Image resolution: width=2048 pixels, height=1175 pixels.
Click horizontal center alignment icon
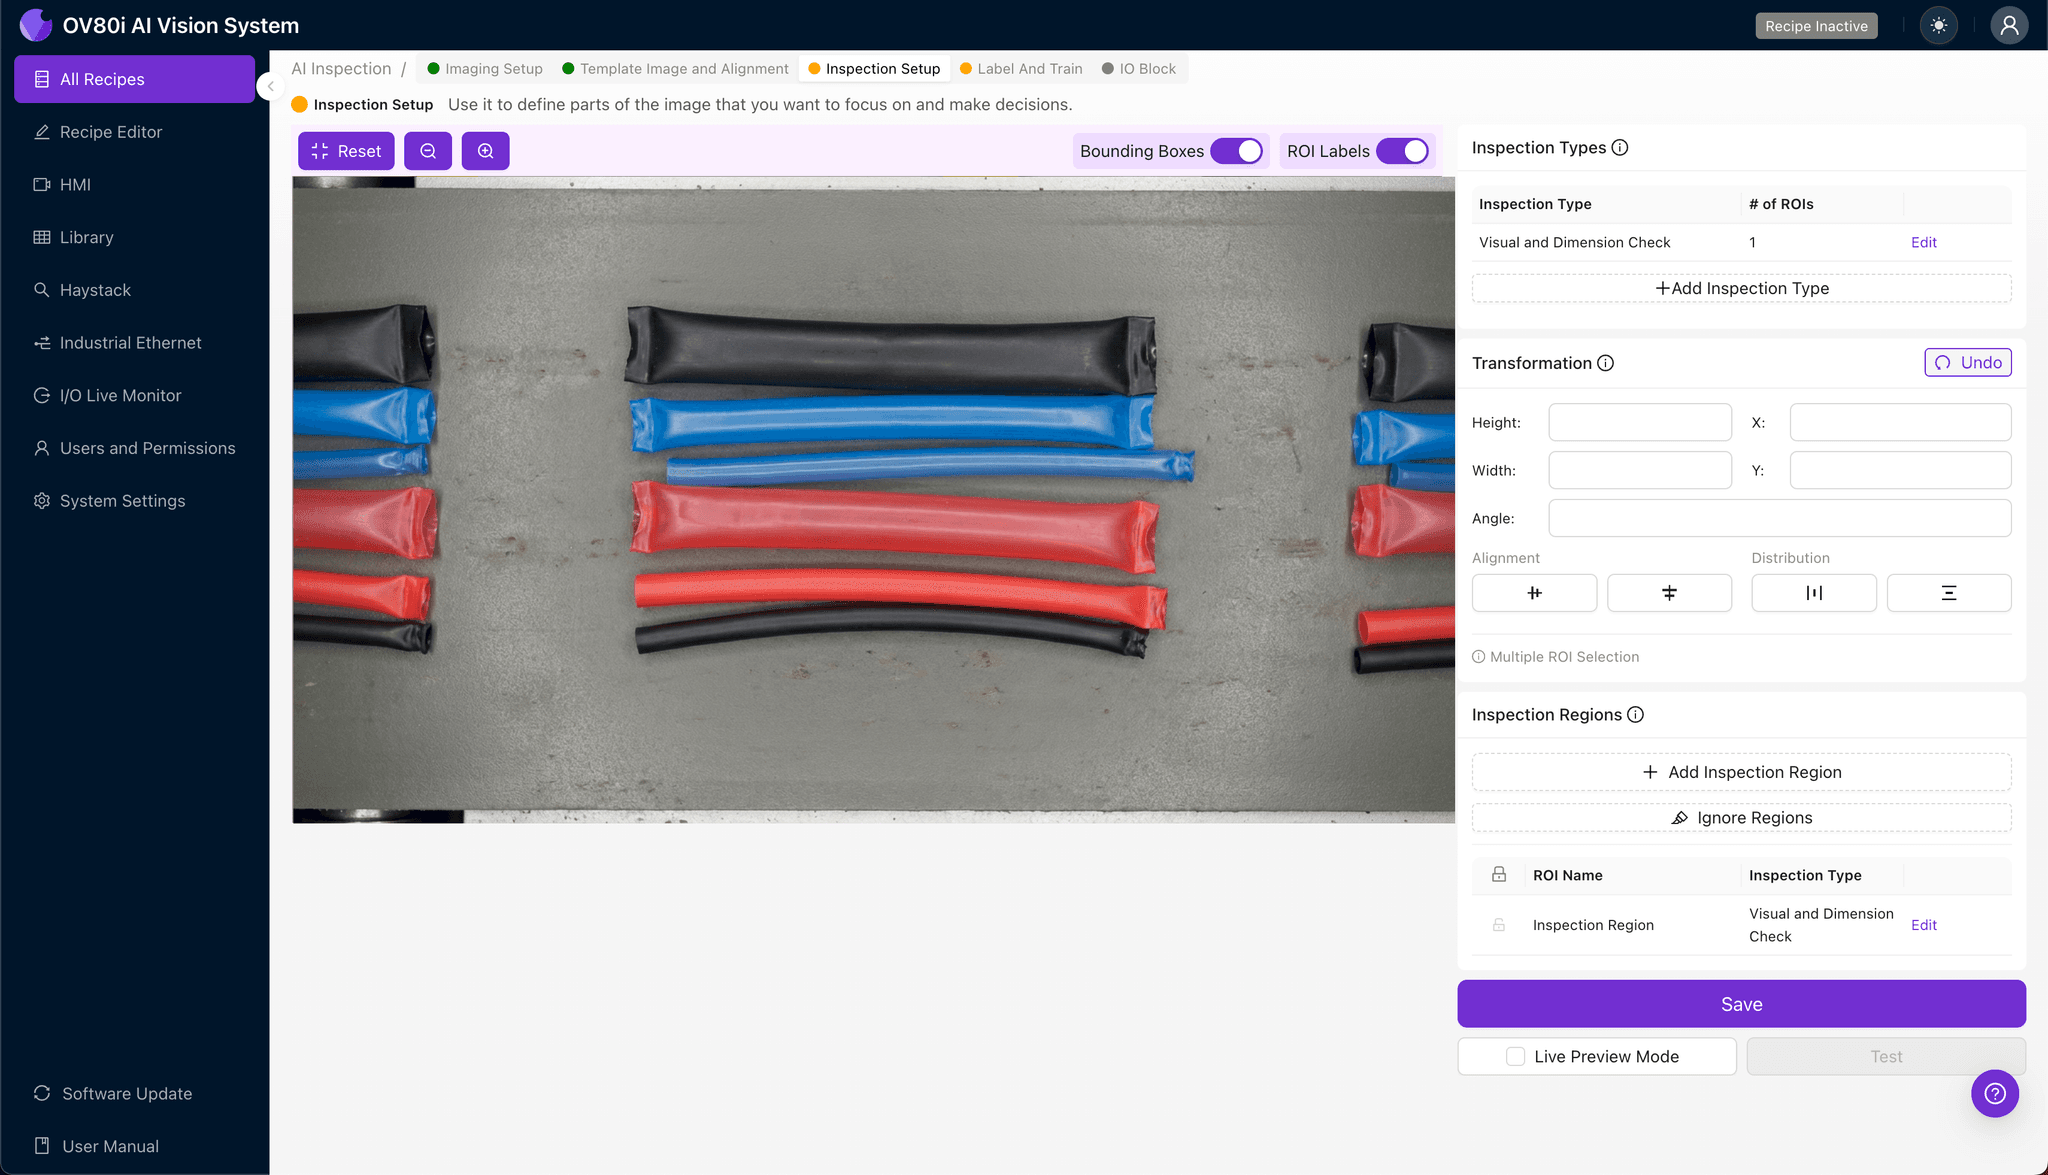(1534, 593)
